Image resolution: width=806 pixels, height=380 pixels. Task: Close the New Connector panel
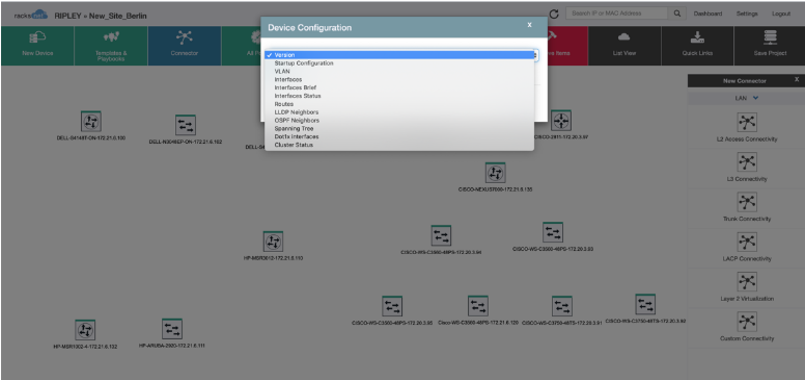(x=797, y=80)
